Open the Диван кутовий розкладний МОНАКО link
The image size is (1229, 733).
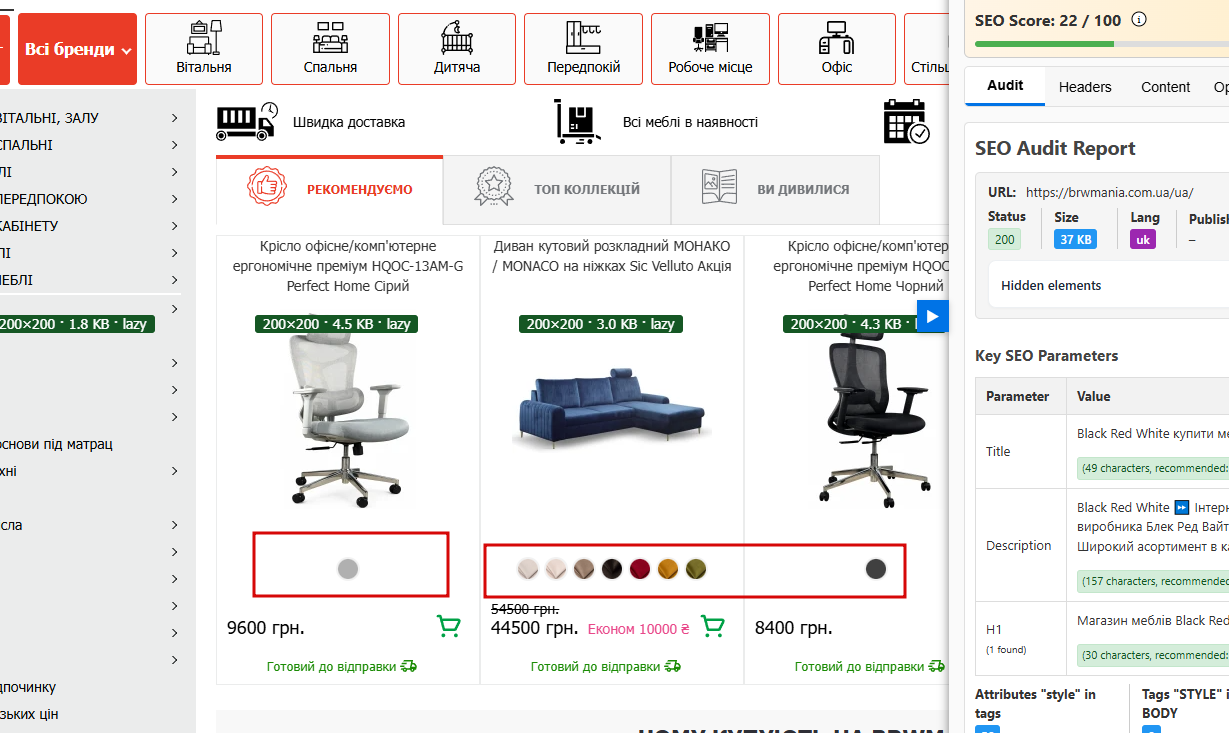(612, 256)
